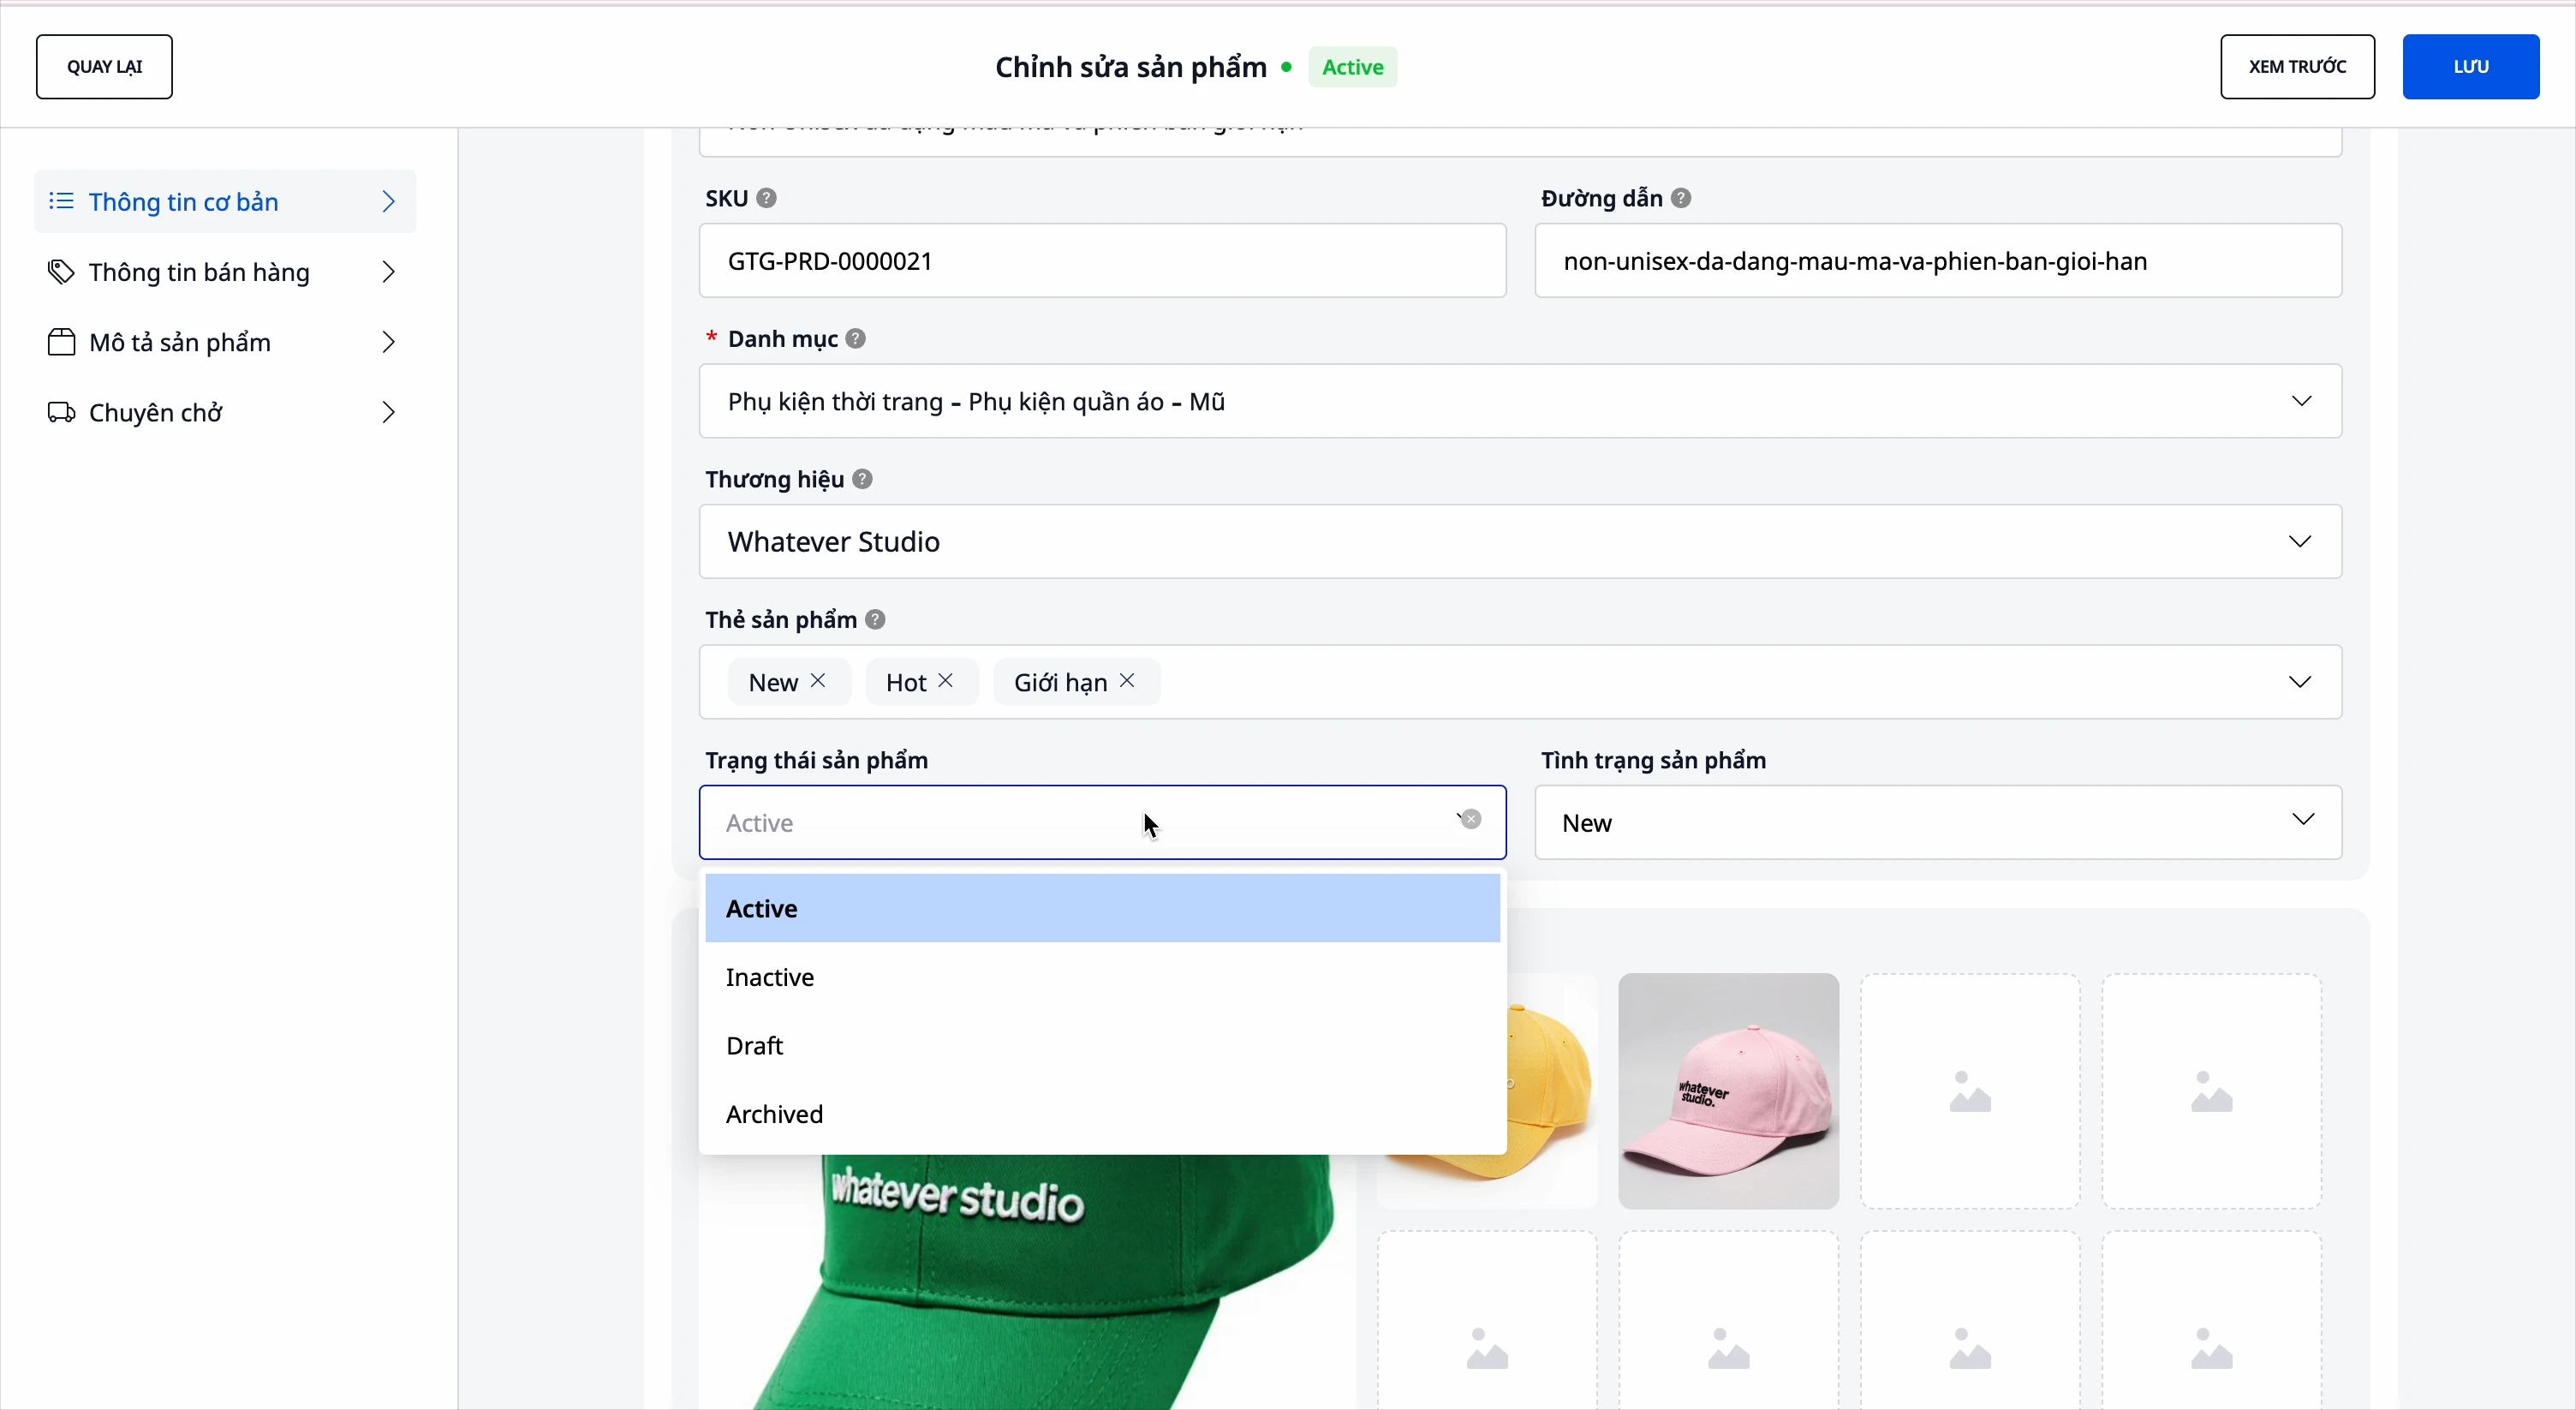The height and width of the screenshot is (1410, 2576).
Task: Expand the Thương hiệu dropdown
Action: [x=2302, y=542]
